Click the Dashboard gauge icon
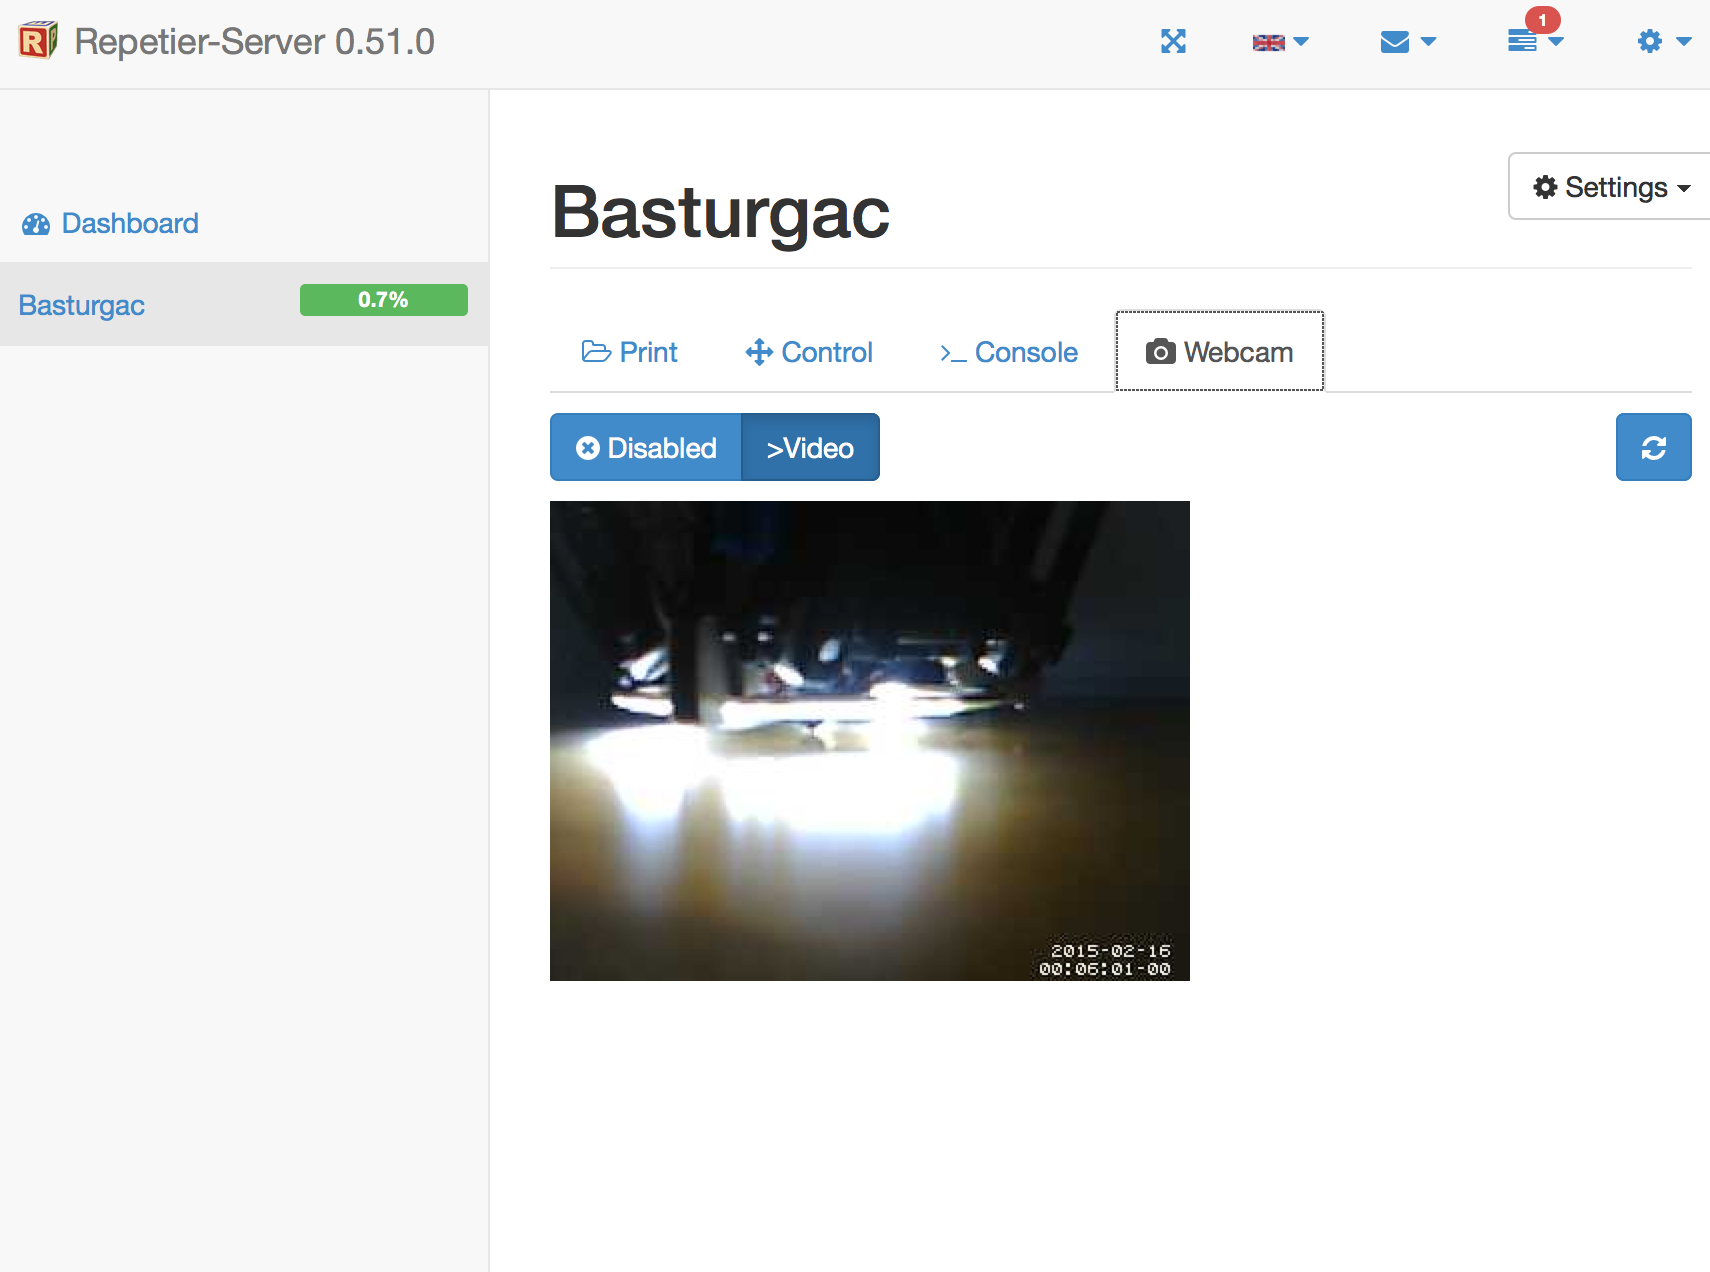 coord(36,224)
